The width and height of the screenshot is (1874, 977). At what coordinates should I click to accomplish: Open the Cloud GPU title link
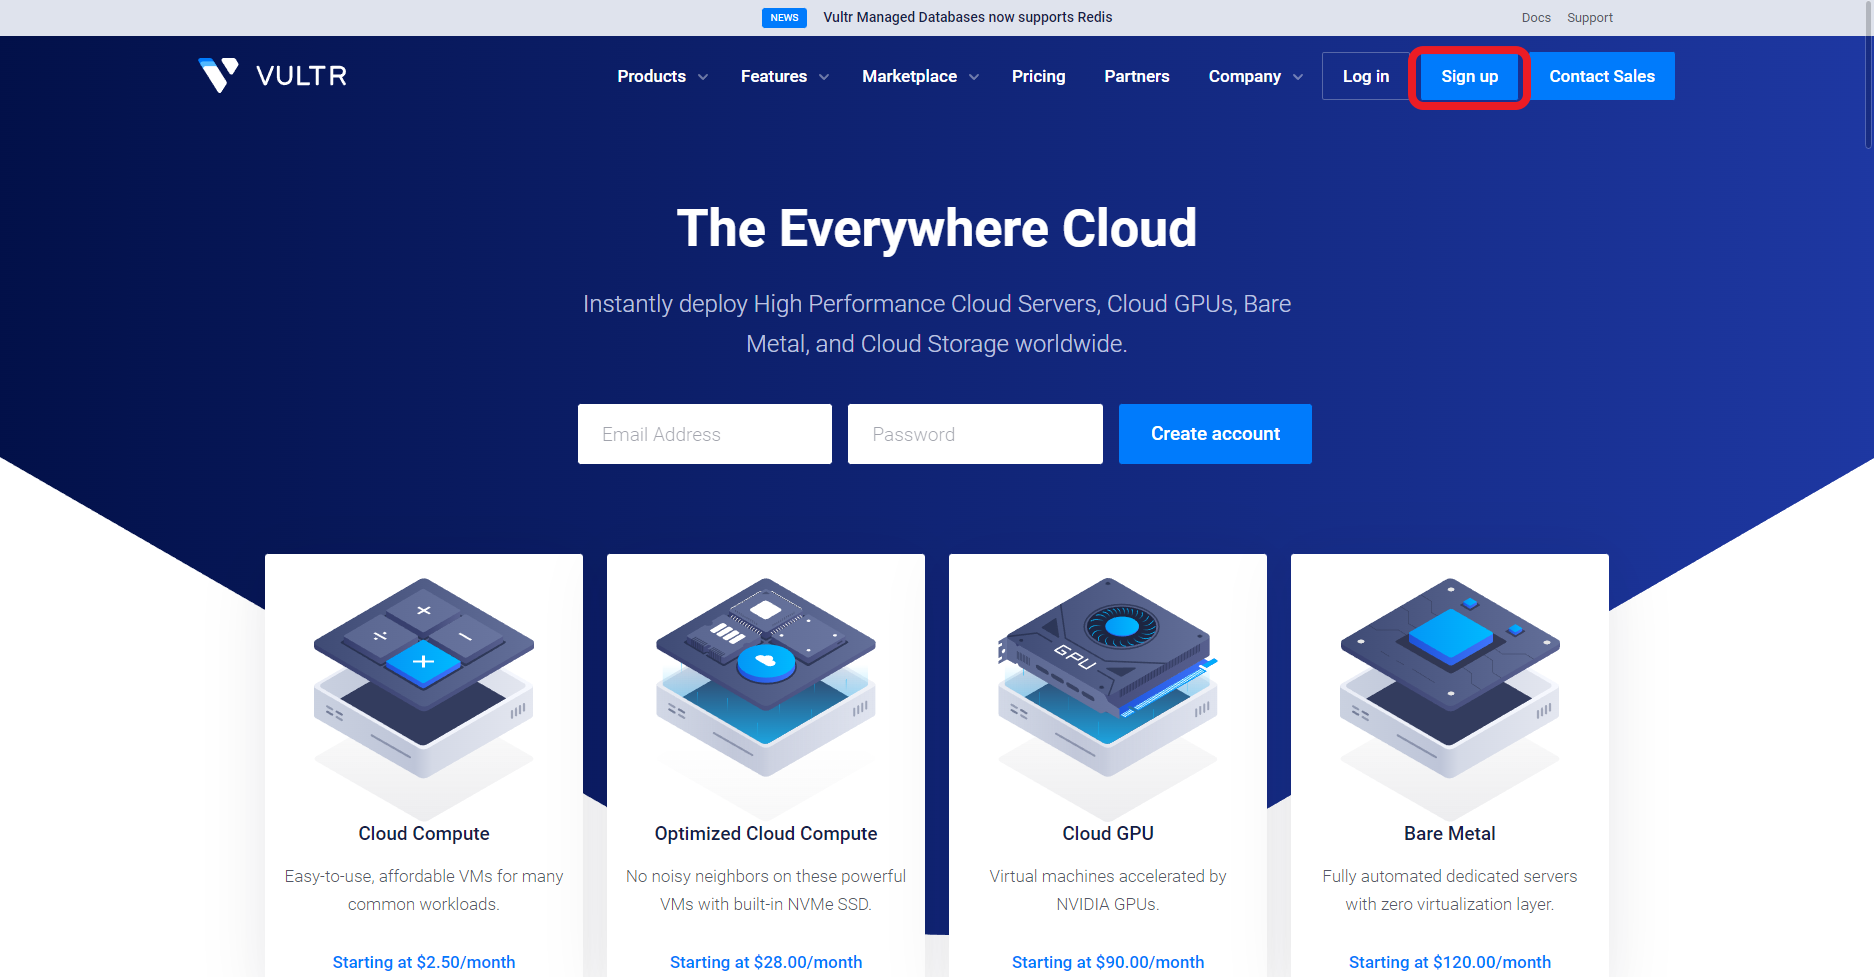click(x=1108, y=833)
